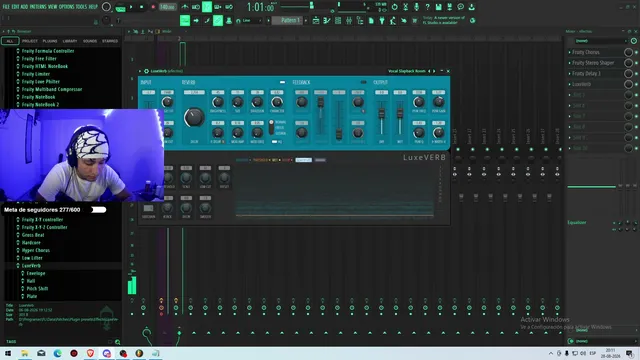640x360 pixels.
Task: Toggle the REVERB section enable switch
Action: point(282,82)
